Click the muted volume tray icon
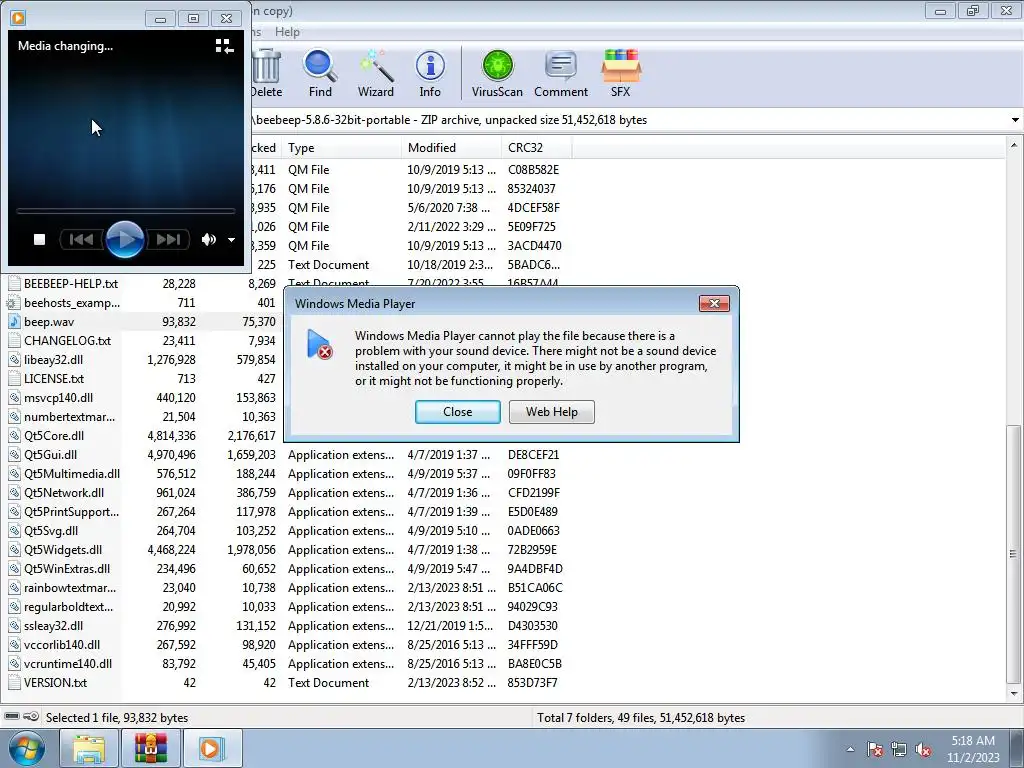Screen dimensions: 1024x768 pos(923,749)
